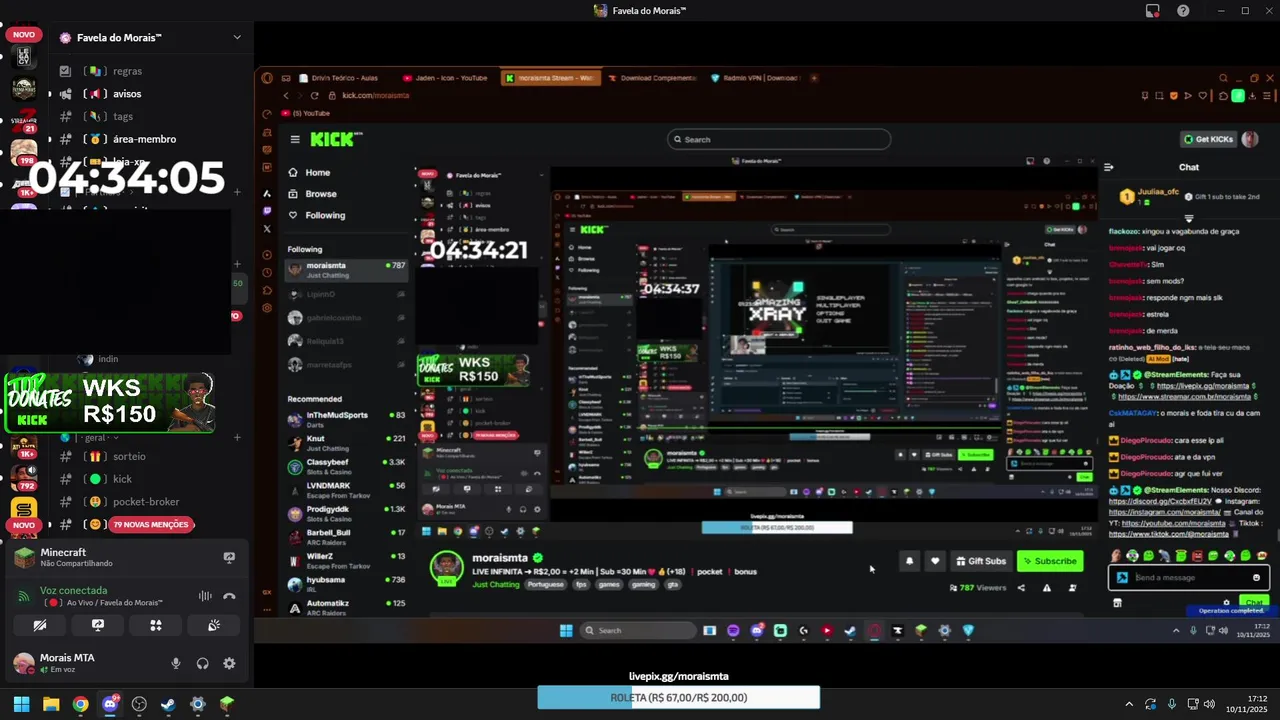The height and width of the screenshot is (720, 1280).
Task: Switch to Download Complementar tab
Action: (652, 78)
